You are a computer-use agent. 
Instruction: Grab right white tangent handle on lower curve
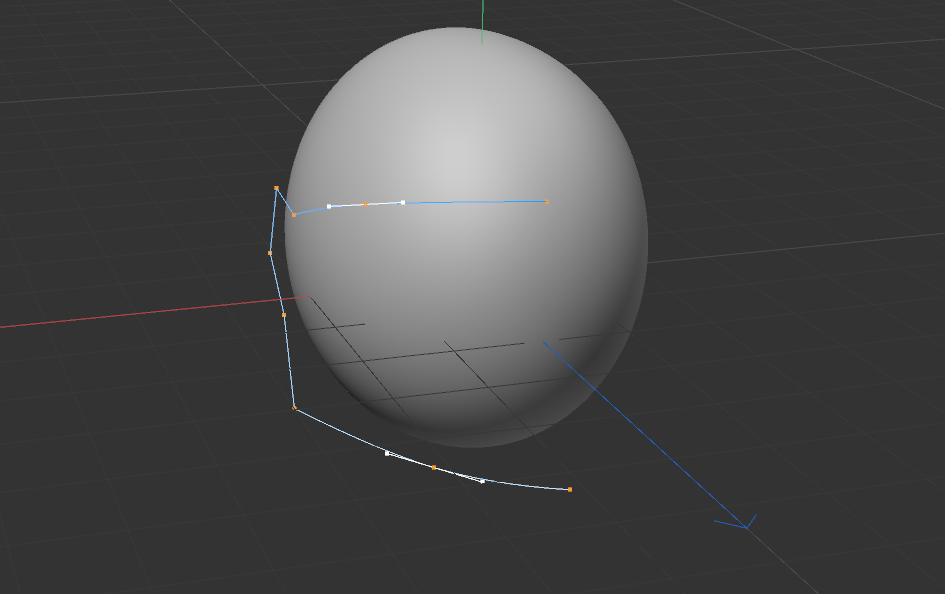coord(482,481)
